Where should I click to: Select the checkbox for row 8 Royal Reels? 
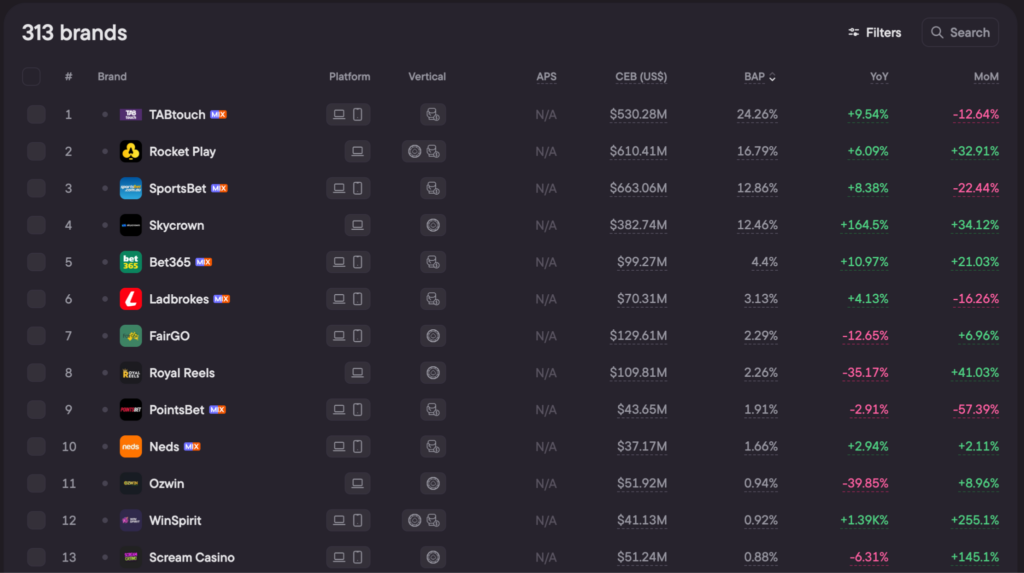36,373
